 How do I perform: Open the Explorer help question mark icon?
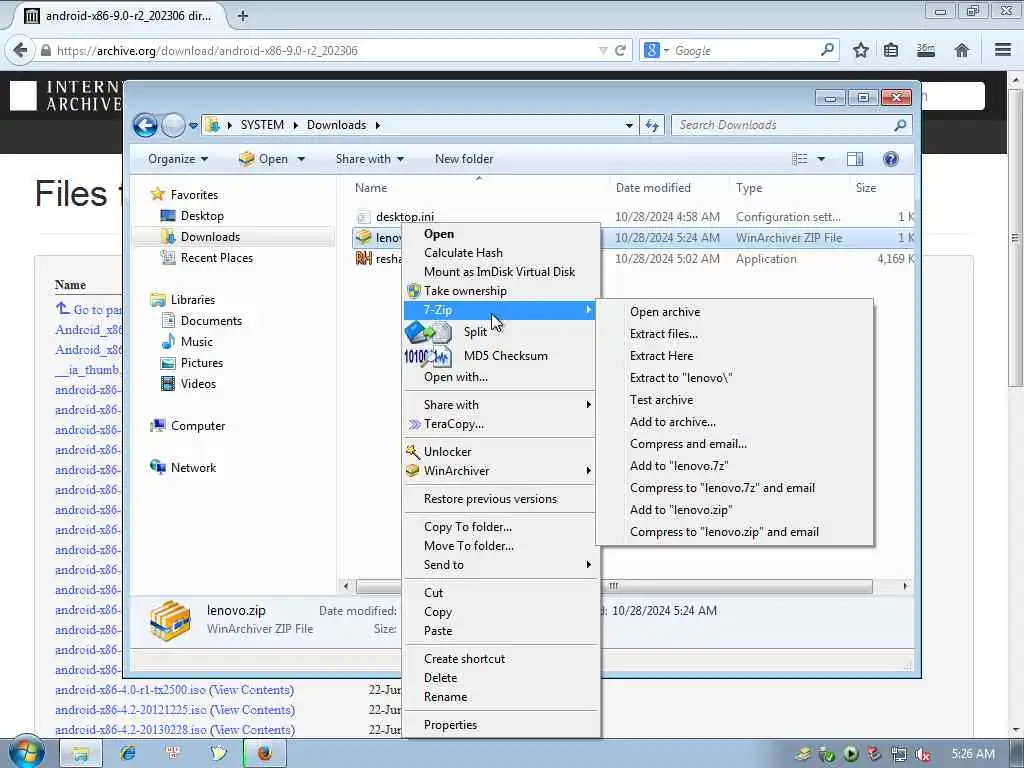click(890, 159)
